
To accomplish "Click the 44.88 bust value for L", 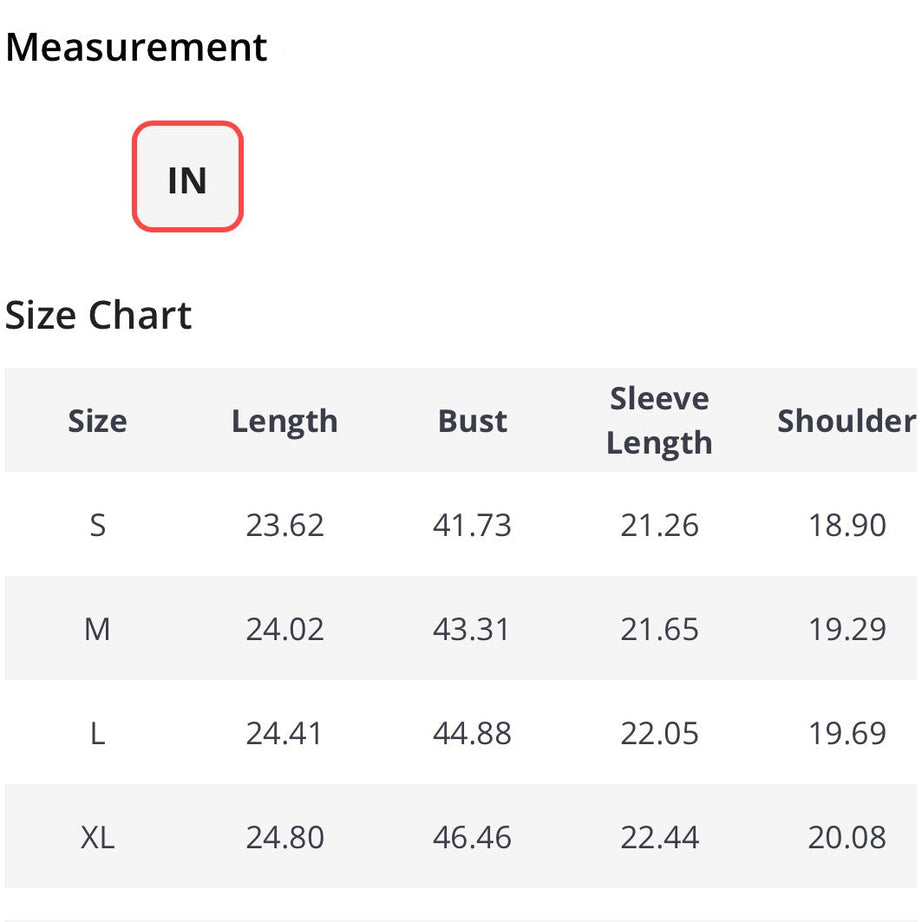I will [x=472, y=733].
